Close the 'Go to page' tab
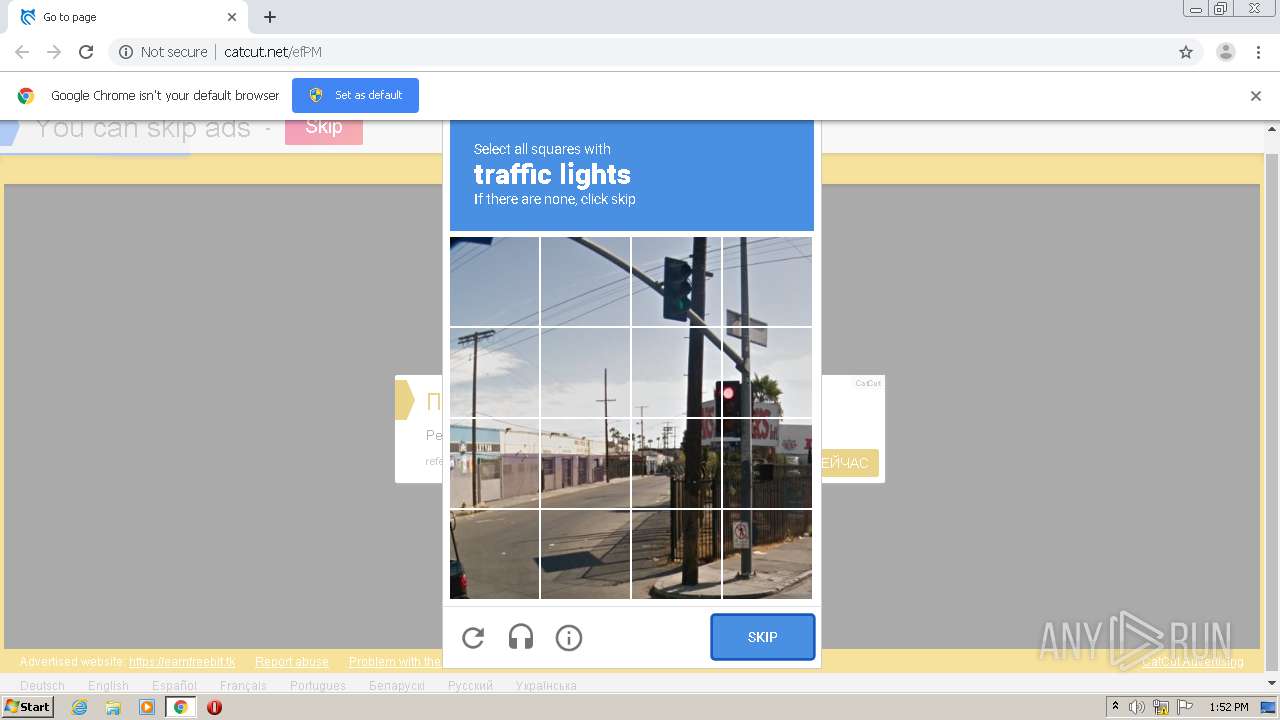The height and width of the screenshot is (720, 1280). point(232,17)
